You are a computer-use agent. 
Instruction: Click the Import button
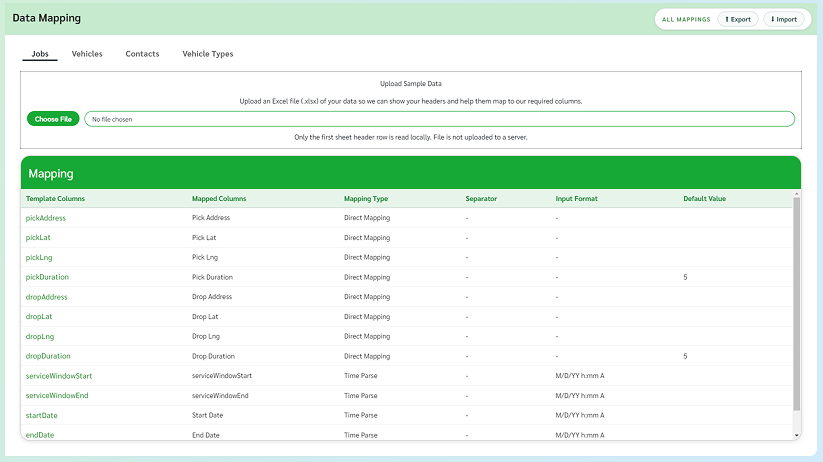(x=783, y=19)
